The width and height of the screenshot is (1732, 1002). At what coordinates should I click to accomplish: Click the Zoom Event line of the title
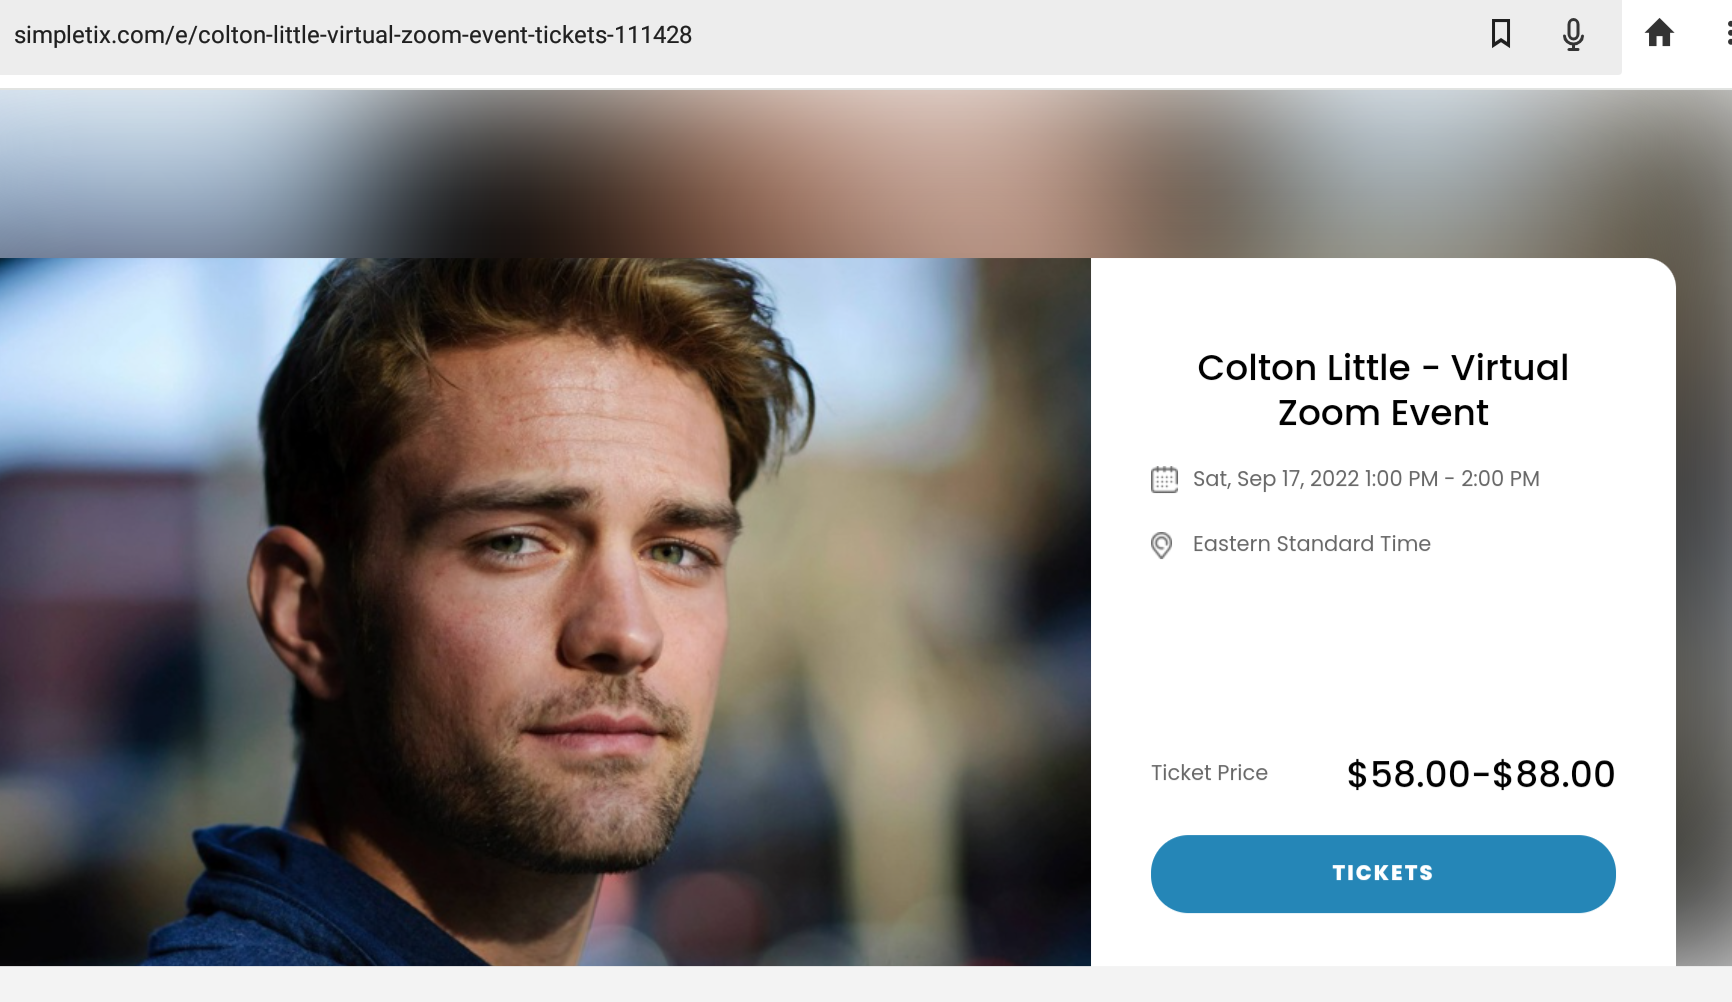[x=1382, y=413]
